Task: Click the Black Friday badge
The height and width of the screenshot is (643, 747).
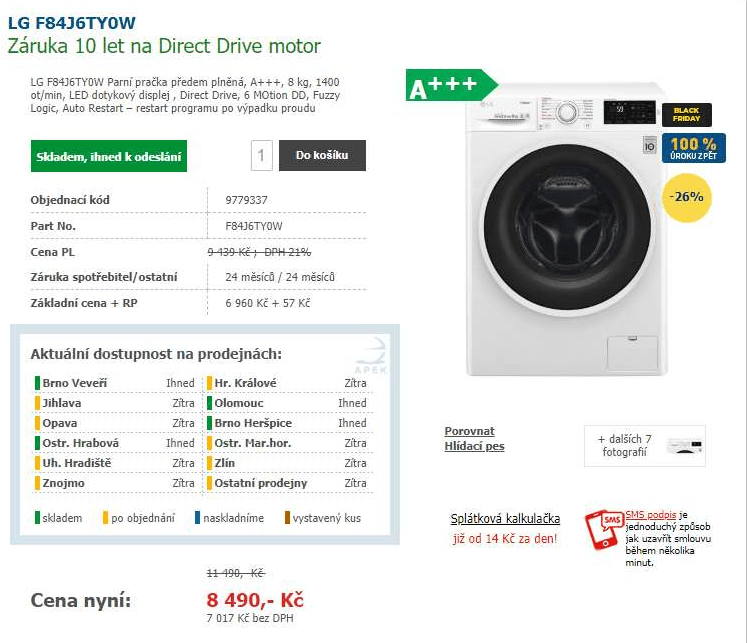Action: pyautogui.click(x=686, y=115)
